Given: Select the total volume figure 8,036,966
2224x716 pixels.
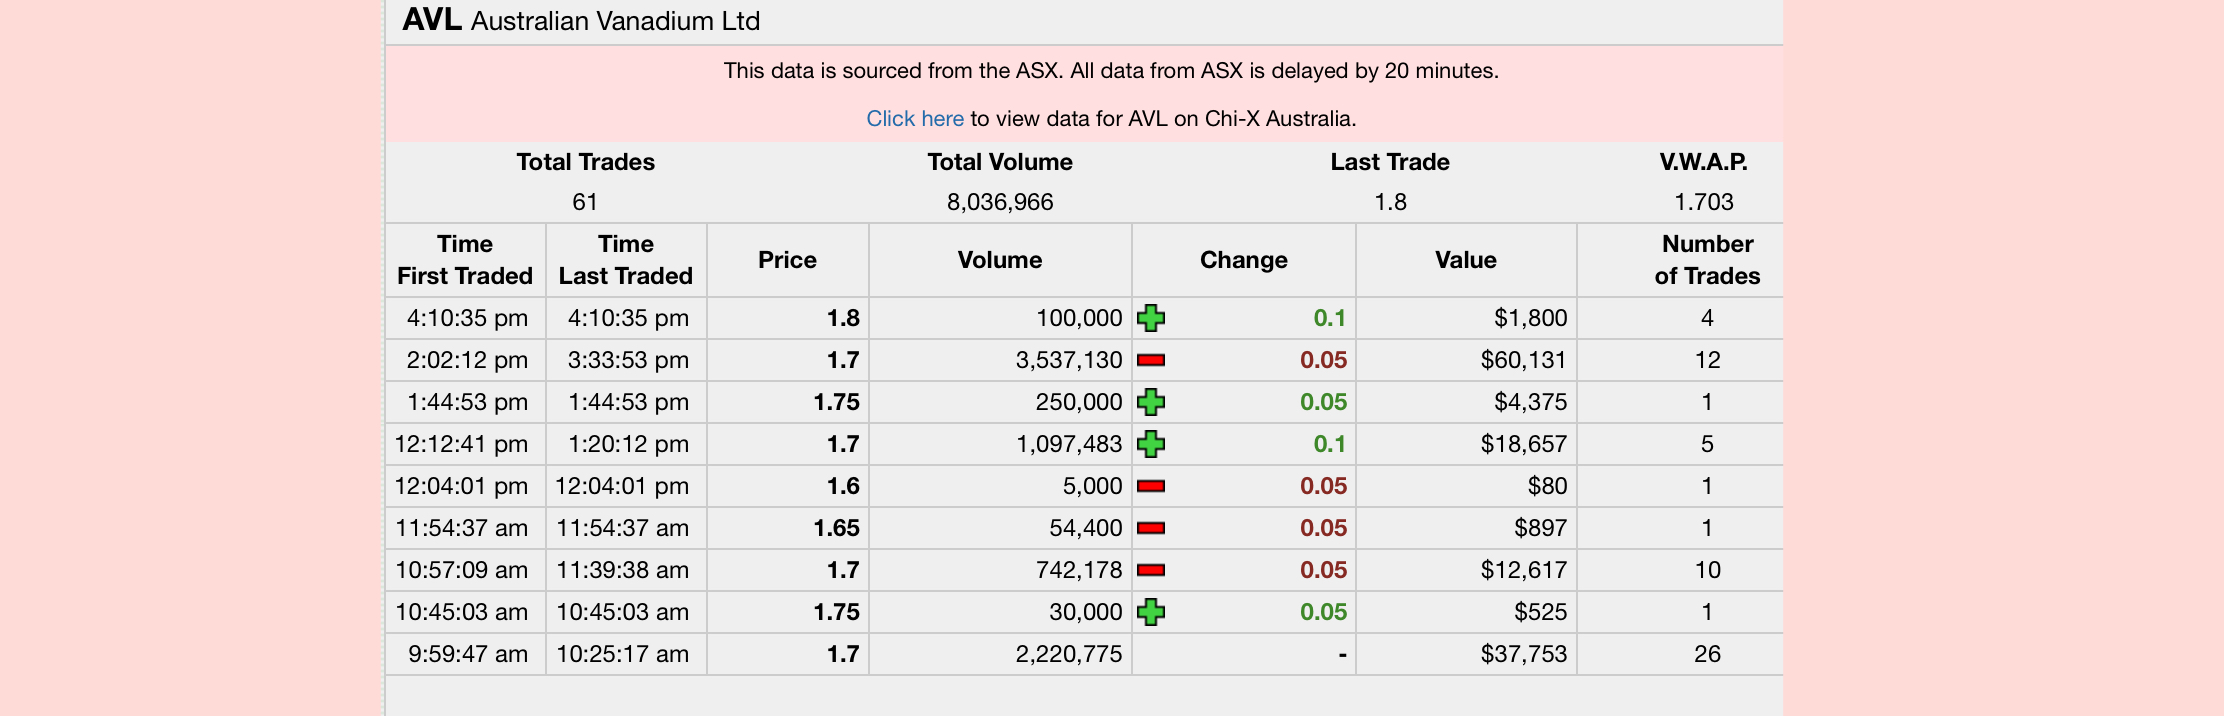Looking at the screenshot, I should pyautogui.click(x=1000, y=202).
